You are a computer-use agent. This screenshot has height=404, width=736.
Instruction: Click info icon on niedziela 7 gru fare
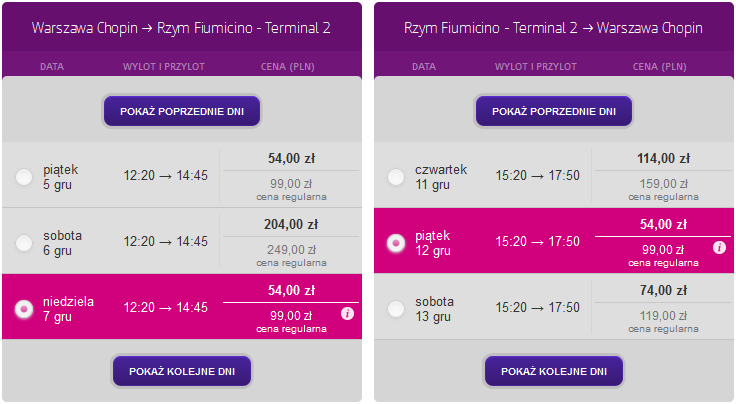pyautogui.click(x=347, y=313)
